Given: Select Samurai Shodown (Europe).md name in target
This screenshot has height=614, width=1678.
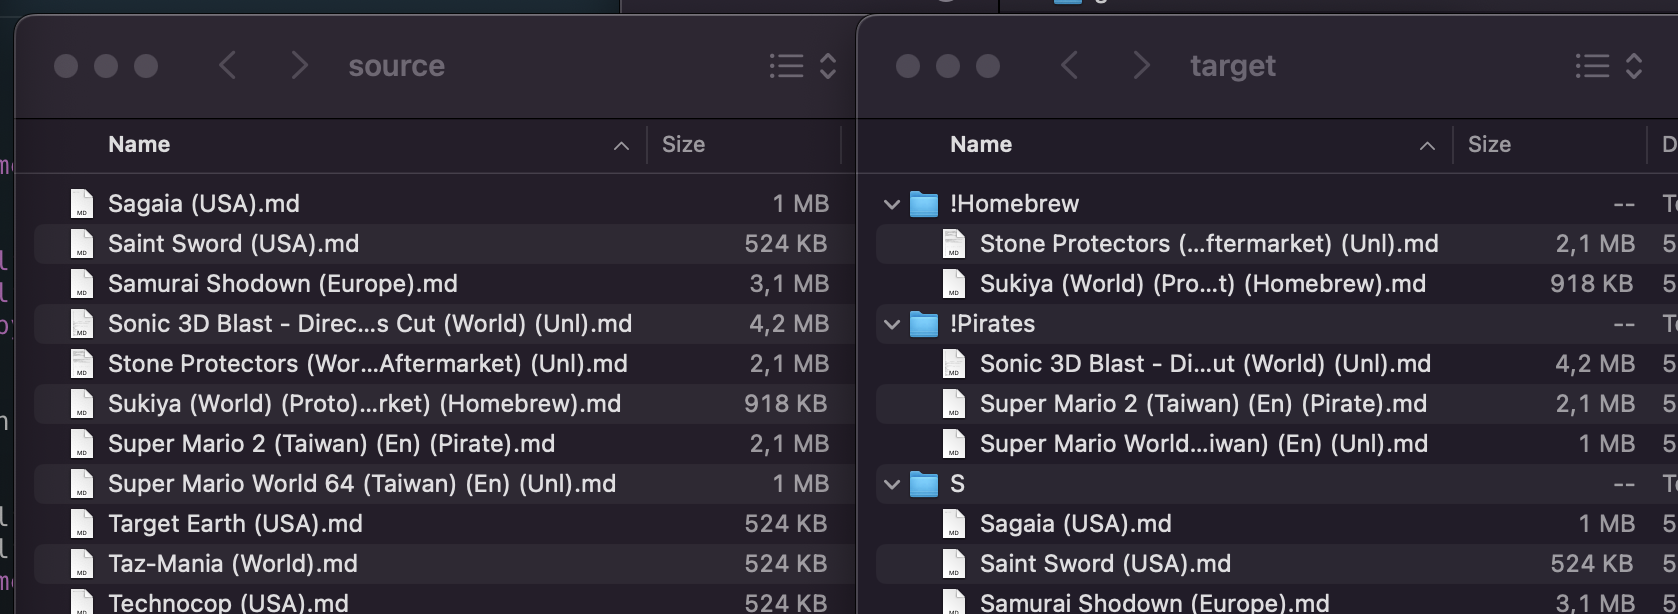Looking at the screenshot, I should 1155,603.
